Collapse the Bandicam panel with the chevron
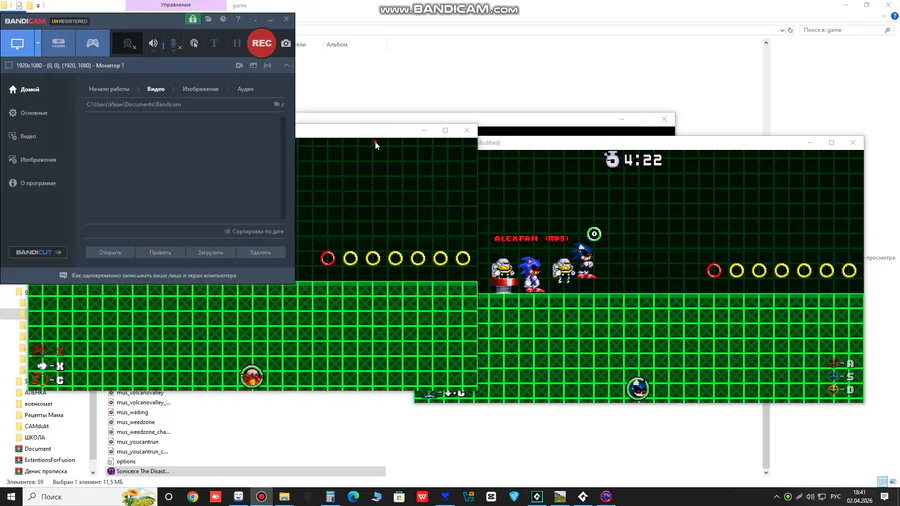The height and width of the screenshot is (506, 900). point(286,65)
